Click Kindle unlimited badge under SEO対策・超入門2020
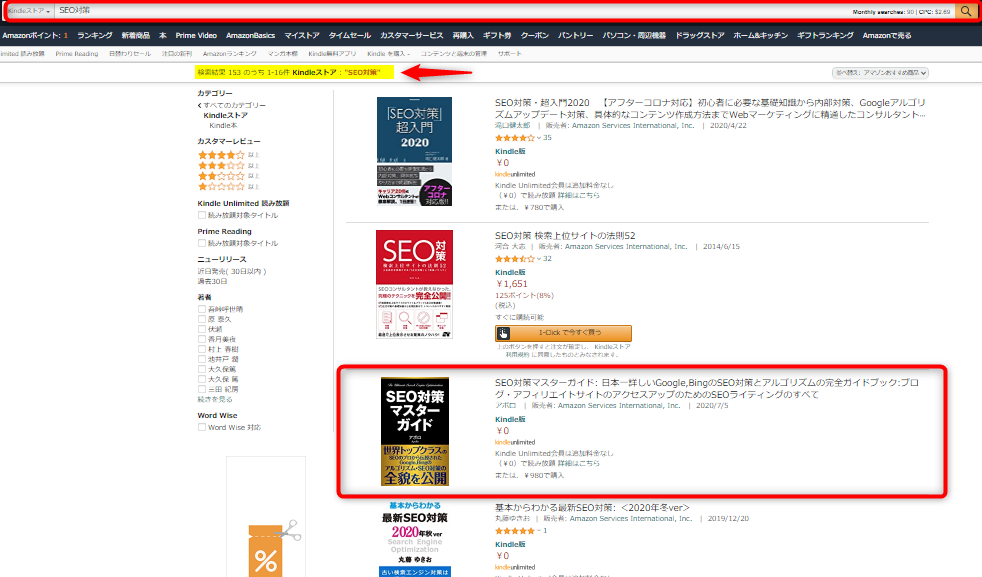This screenshot has width=982, height=577. [515, 174]
